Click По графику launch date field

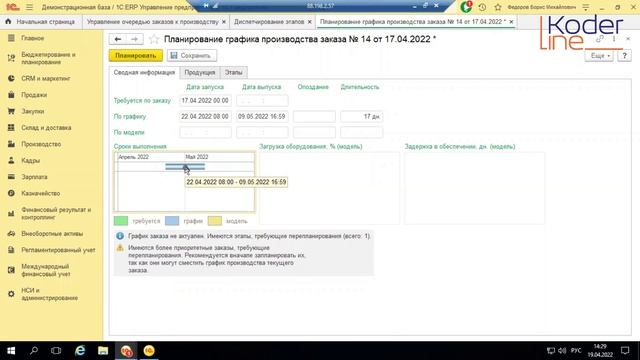(205, 116)
